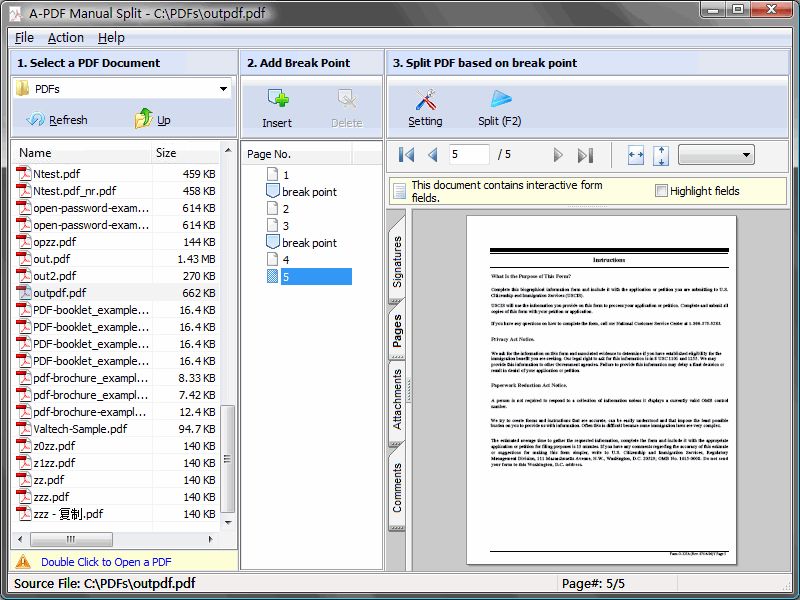Open the Attachments side tab
800x600 pixels.
[x=397, y=399]
